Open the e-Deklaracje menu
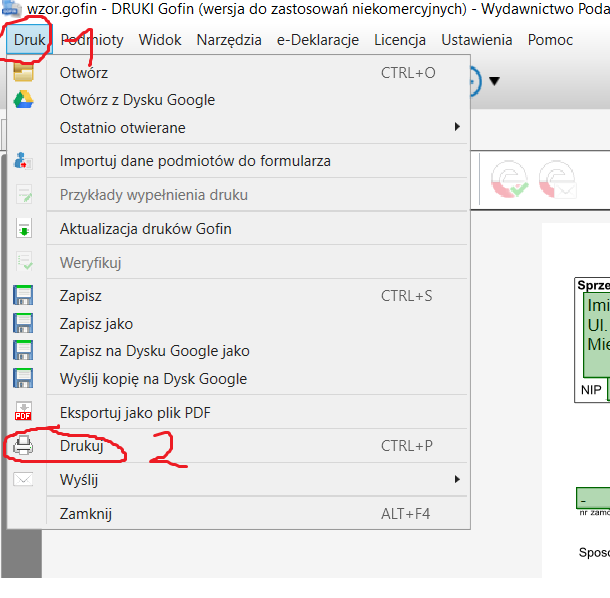This screenshot has width=610, height=598. click(317, 40)
